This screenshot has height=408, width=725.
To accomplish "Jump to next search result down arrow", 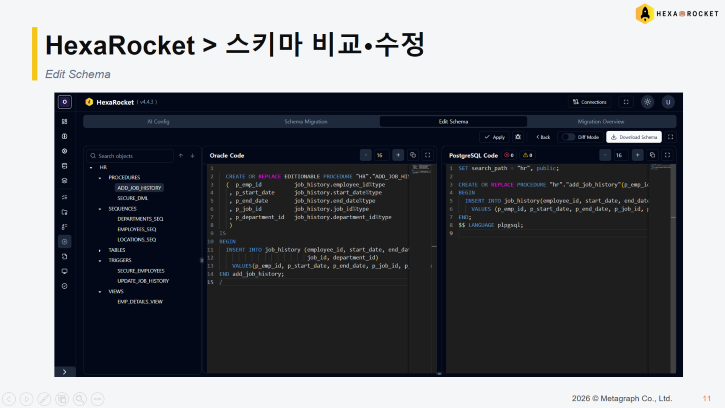I will pyautogui.click(x=192, y=156).
